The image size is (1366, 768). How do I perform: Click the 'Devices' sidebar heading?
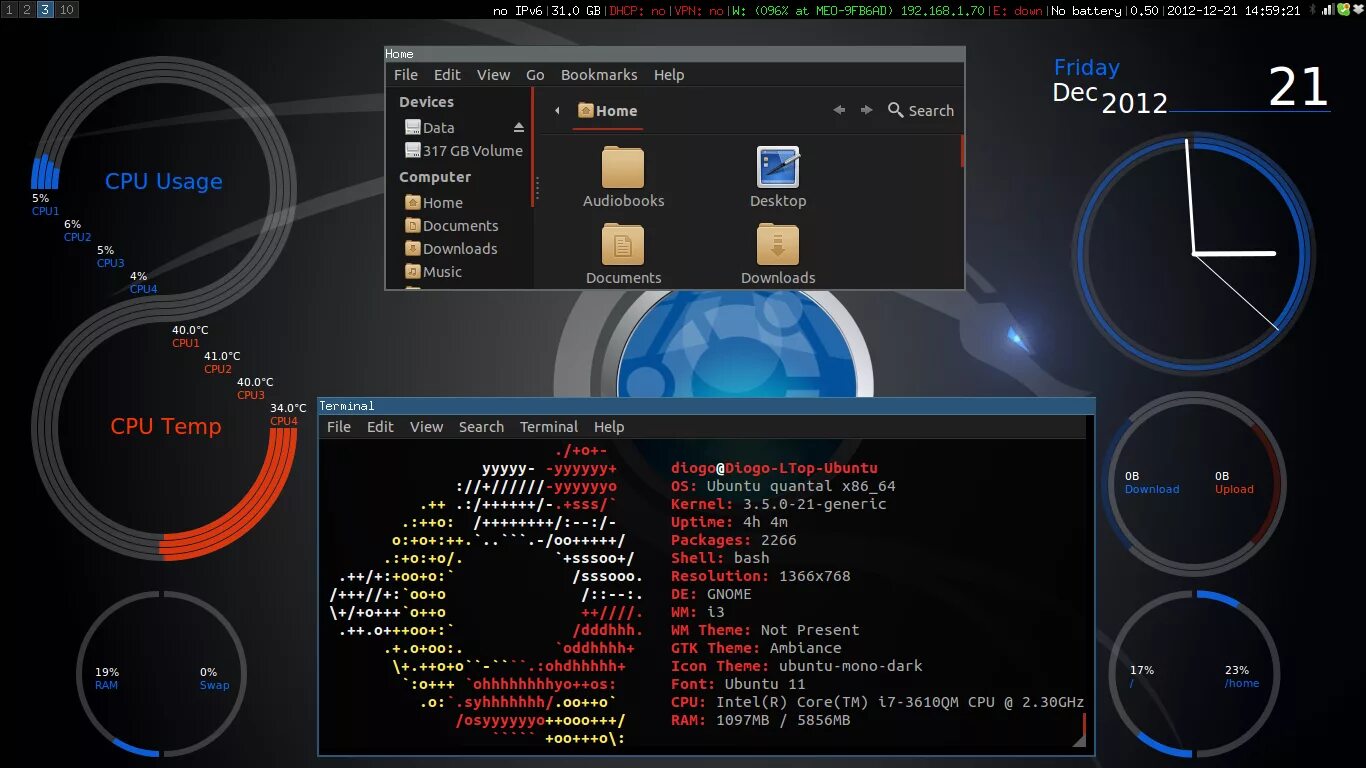click(426, 102)
